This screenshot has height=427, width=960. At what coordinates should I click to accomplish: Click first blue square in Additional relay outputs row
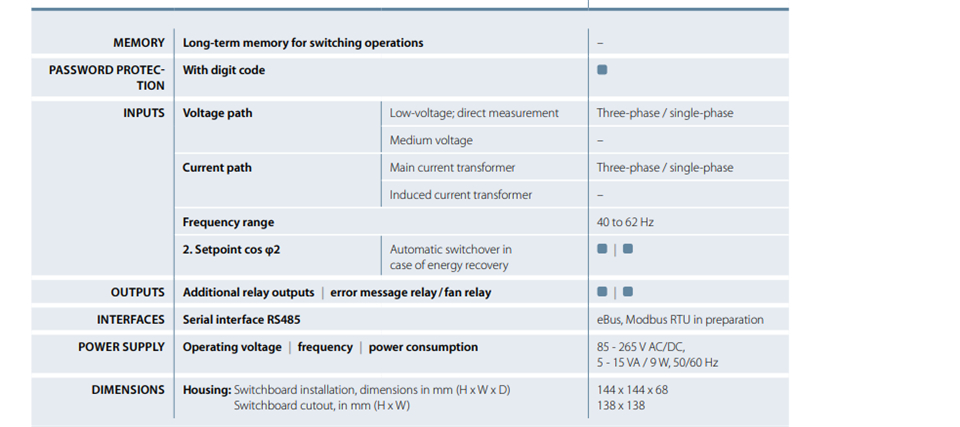click(x=602, y=292)
